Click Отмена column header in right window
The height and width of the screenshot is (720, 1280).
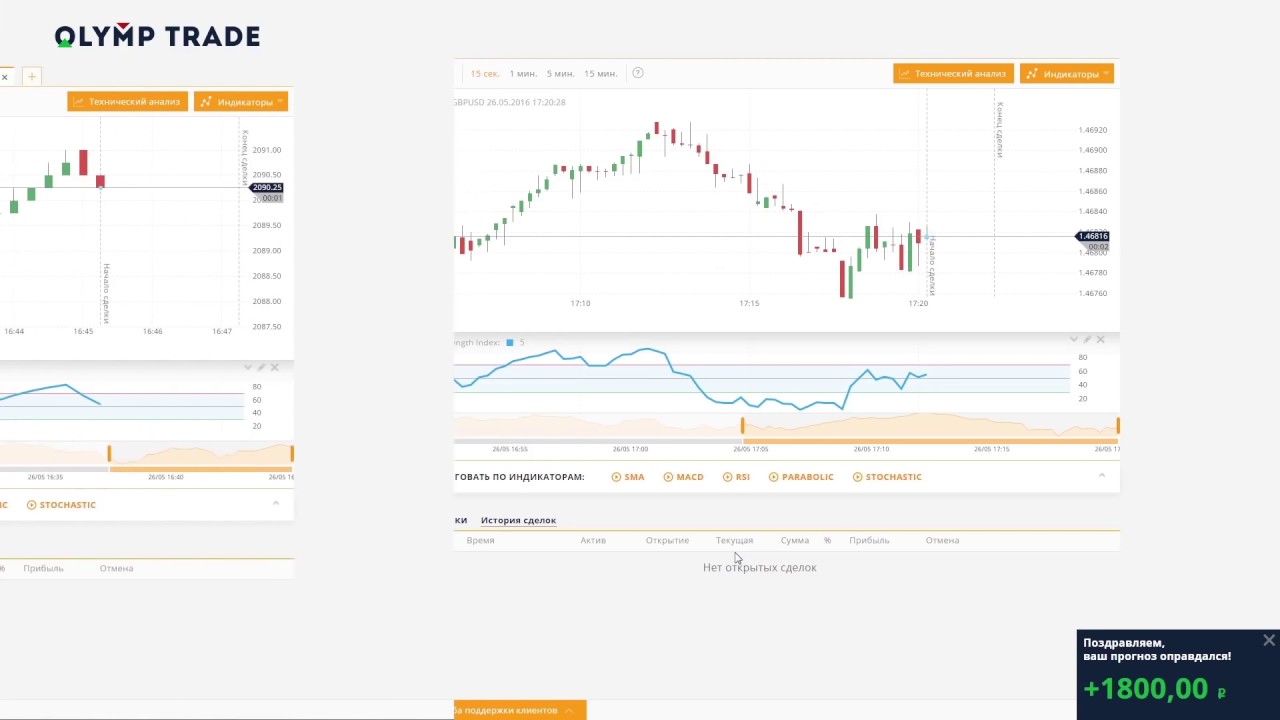pyautogui.click(x=942, y=540)
